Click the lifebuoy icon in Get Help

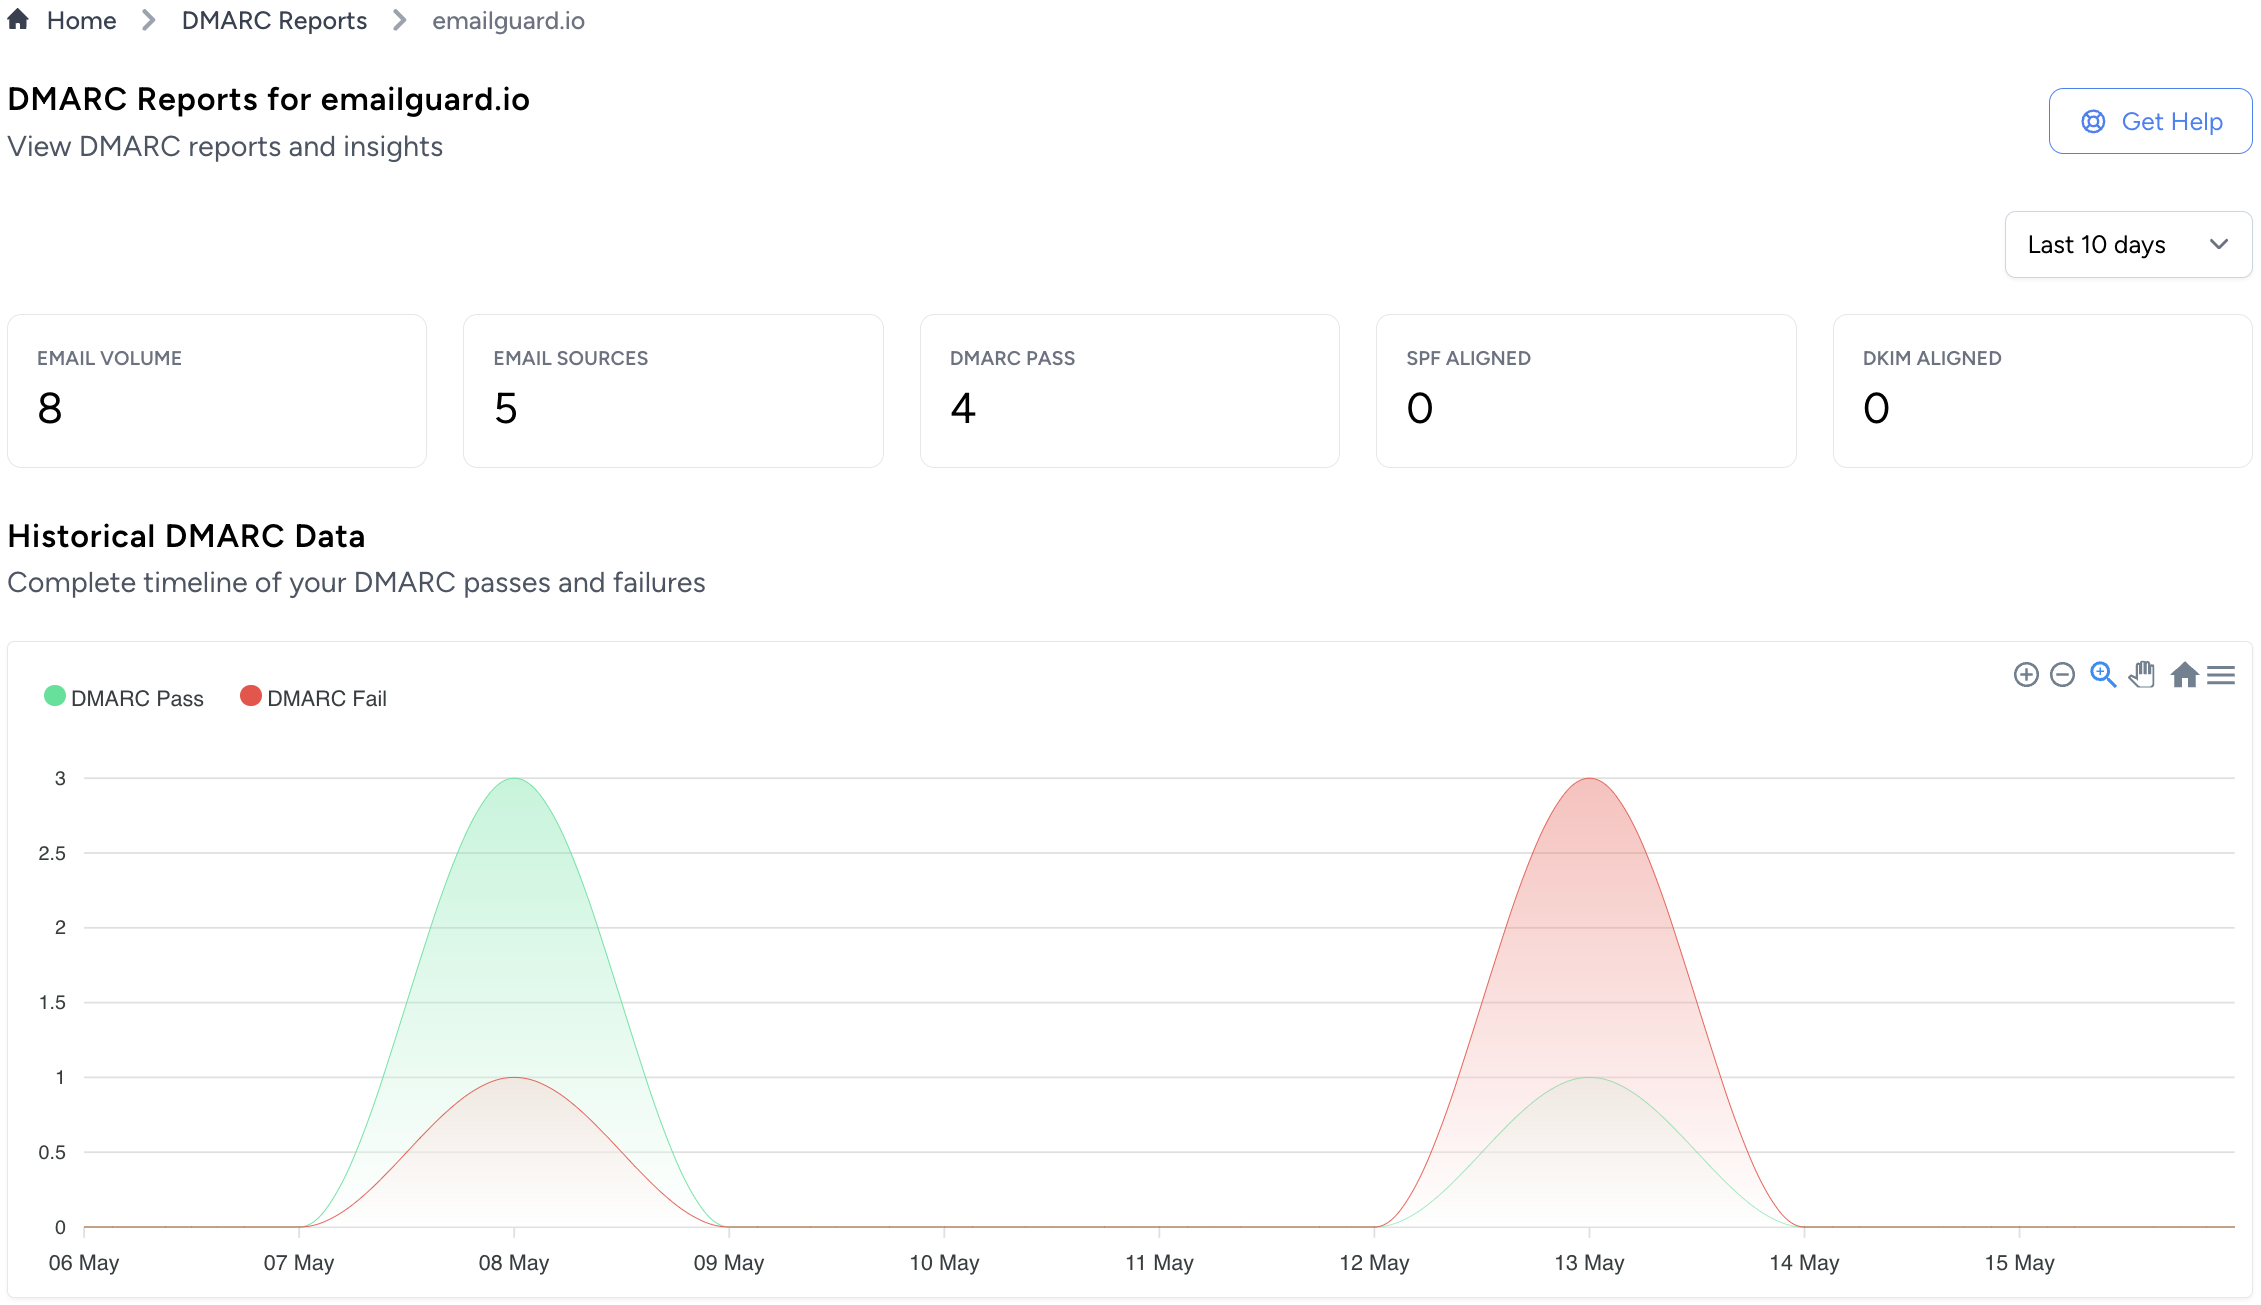tap(2093, 121)
